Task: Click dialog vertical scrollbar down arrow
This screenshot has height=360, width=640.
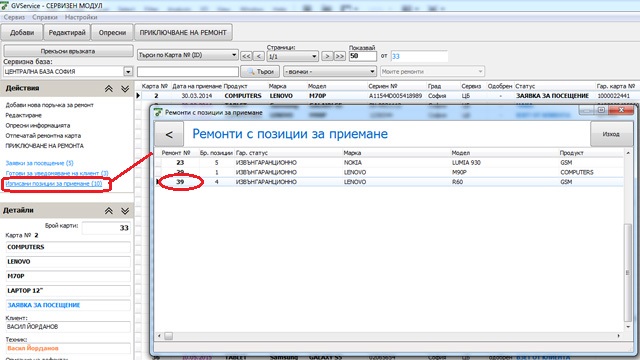Action: pyautogui.click(x=628, y=327)
